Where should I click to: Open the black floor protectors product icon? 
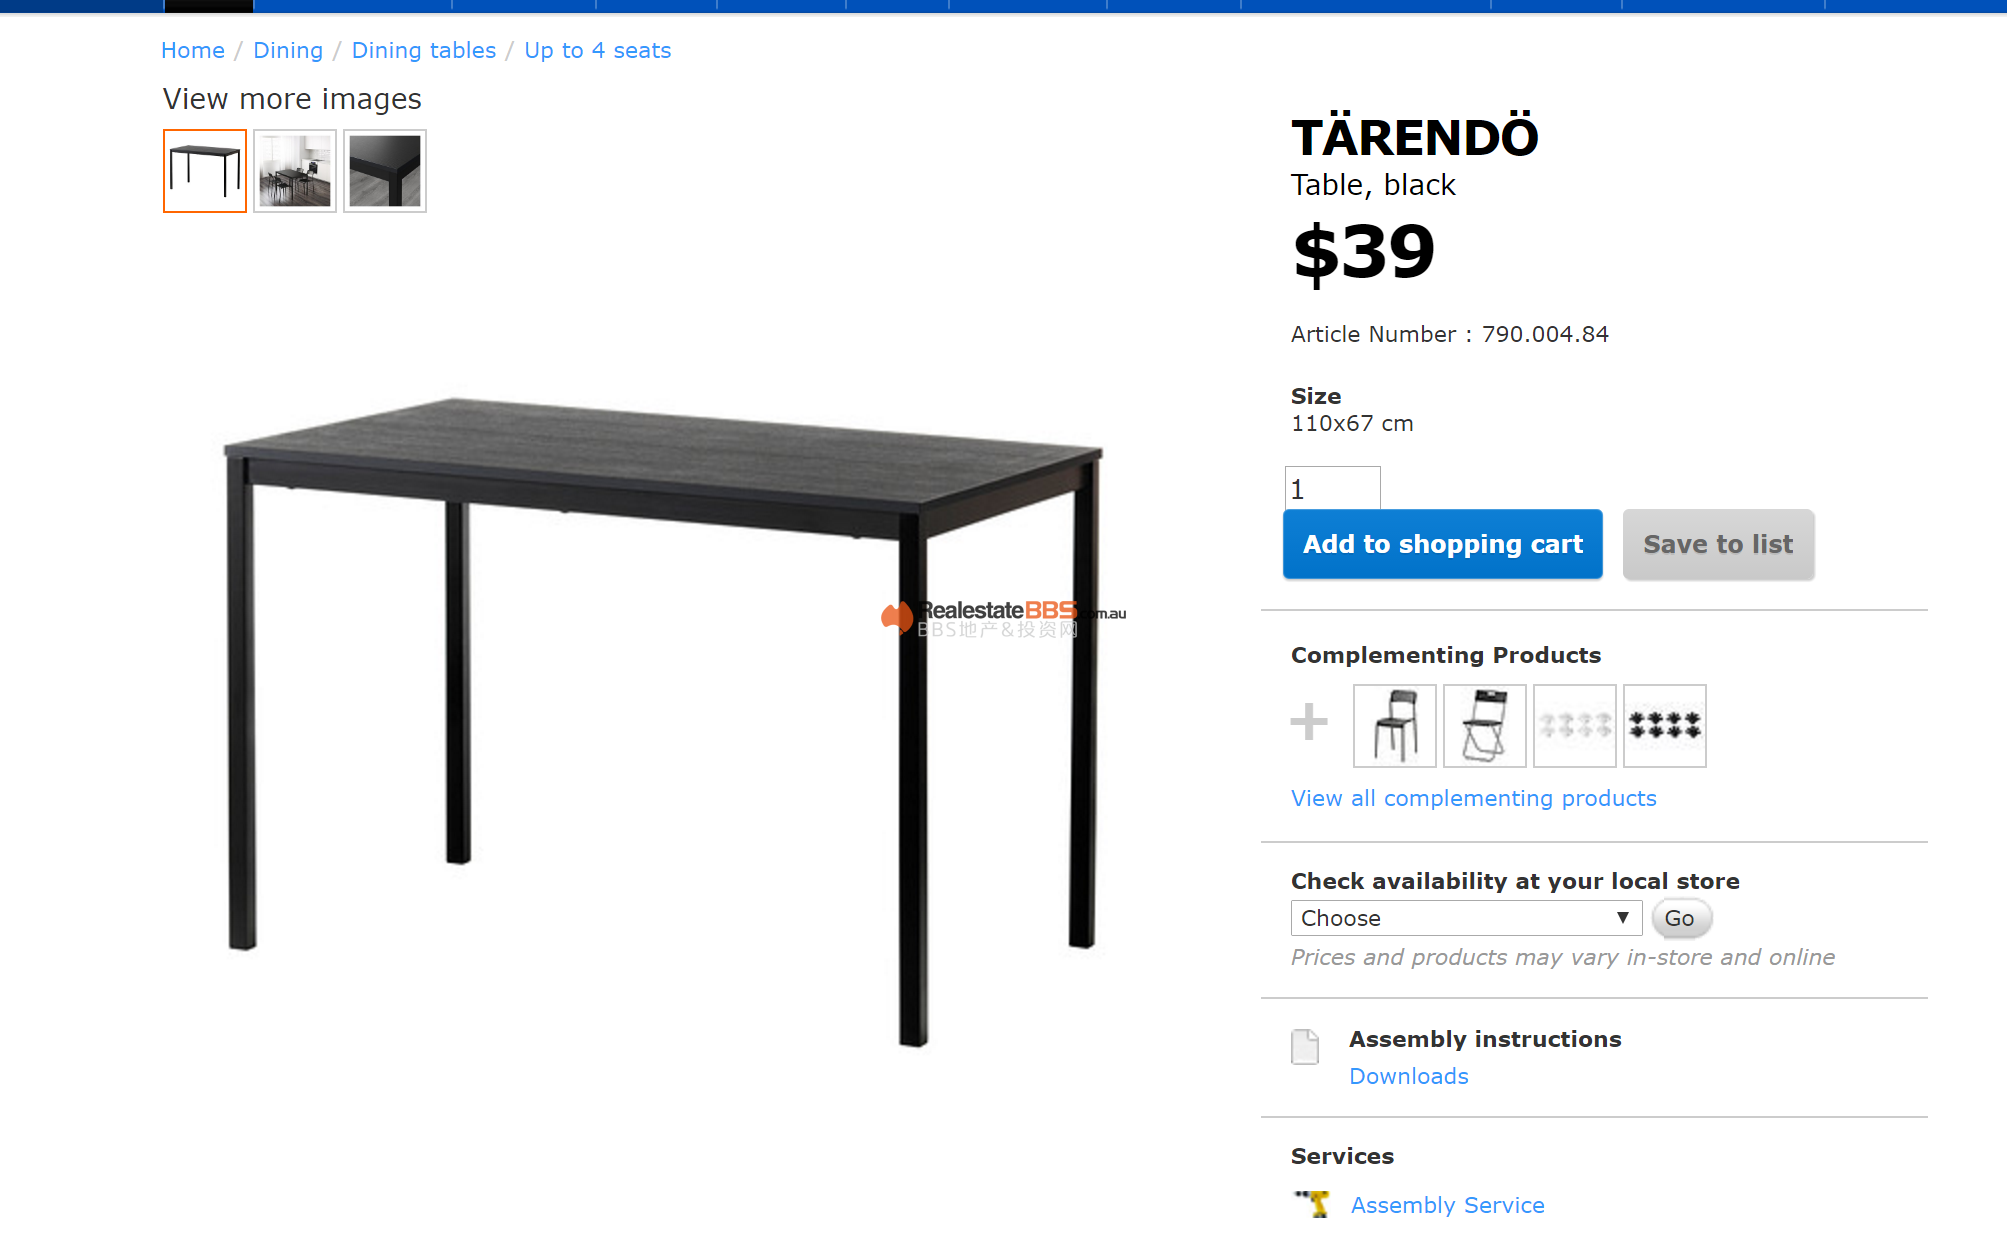click(1665, 726)
